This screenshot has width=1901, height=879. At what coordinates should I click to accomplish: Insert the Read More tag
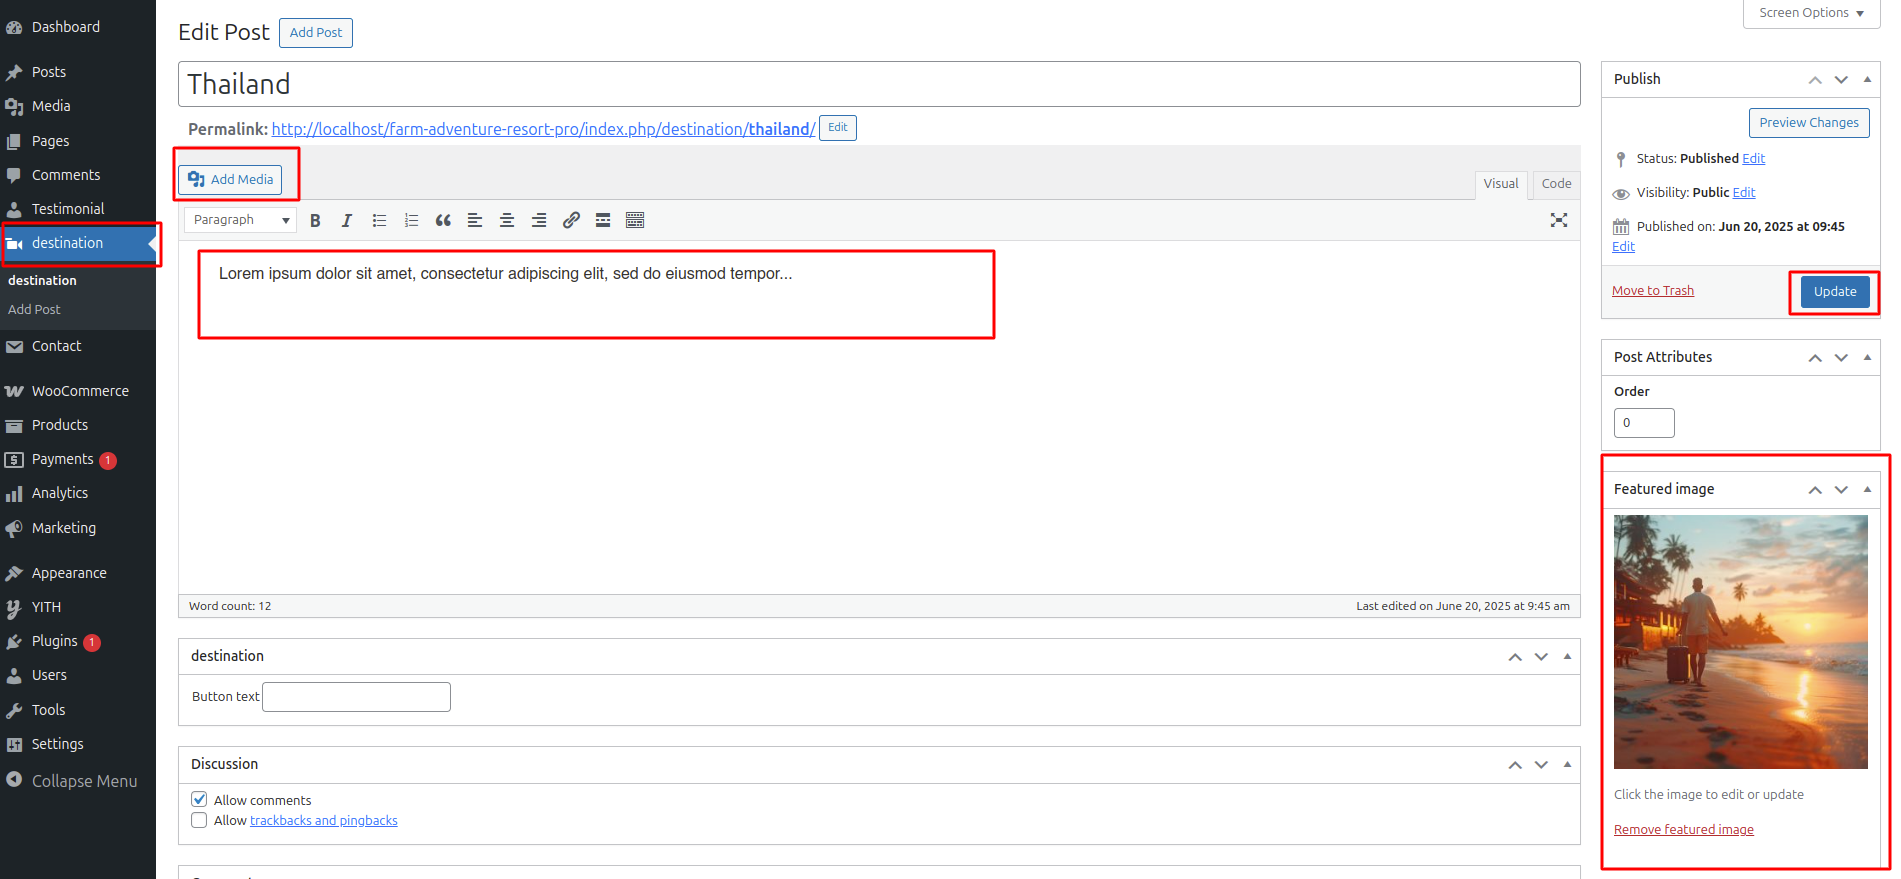click(603, 221)
